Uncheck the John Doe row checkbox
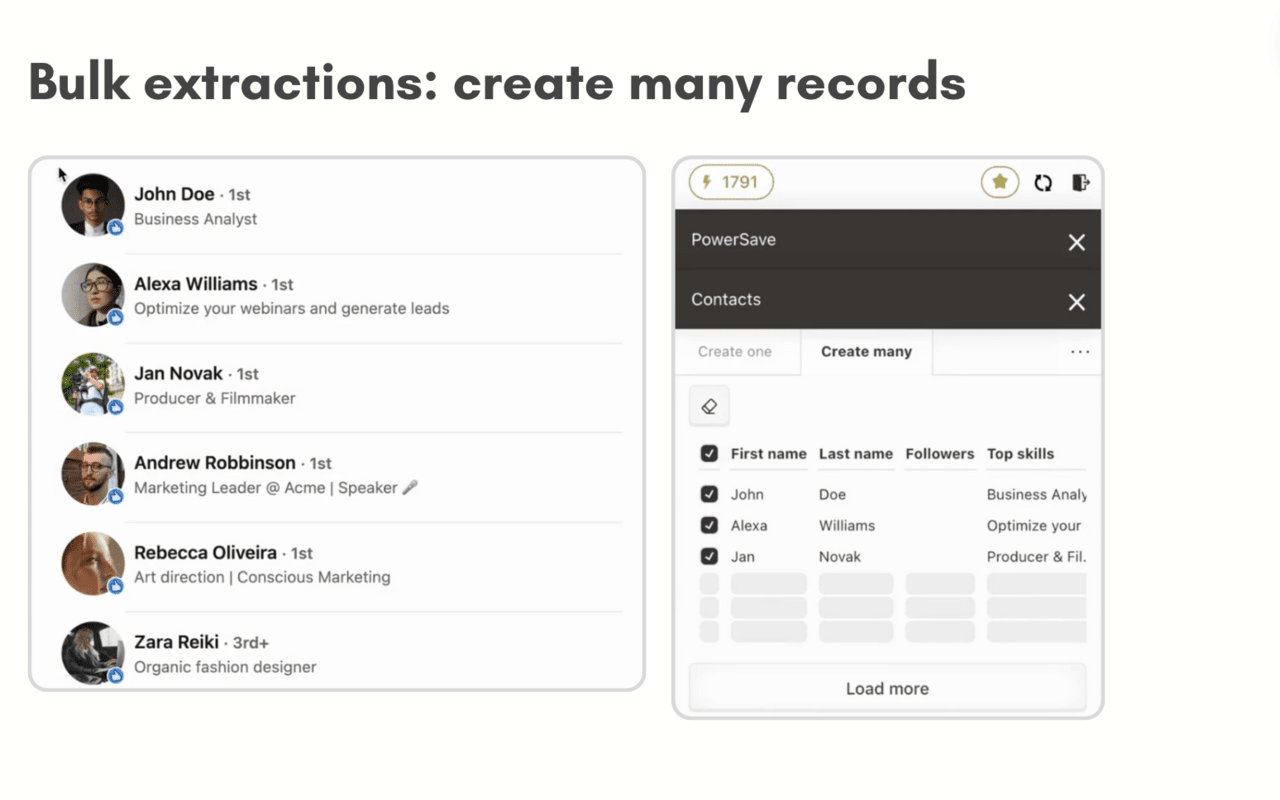 click(709, 494)
